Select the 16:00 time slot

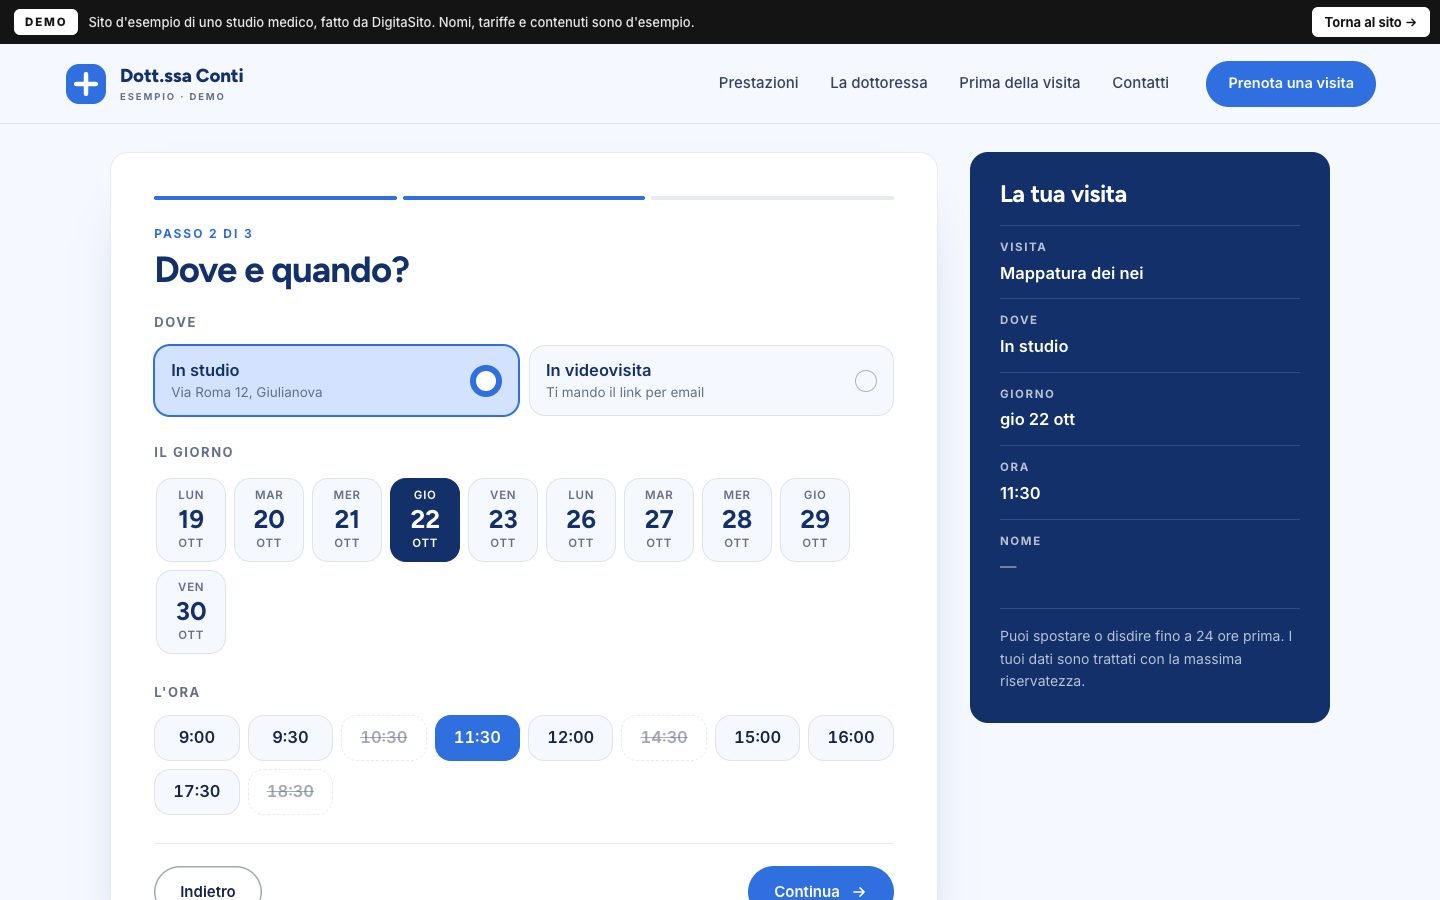pos(851,738)
